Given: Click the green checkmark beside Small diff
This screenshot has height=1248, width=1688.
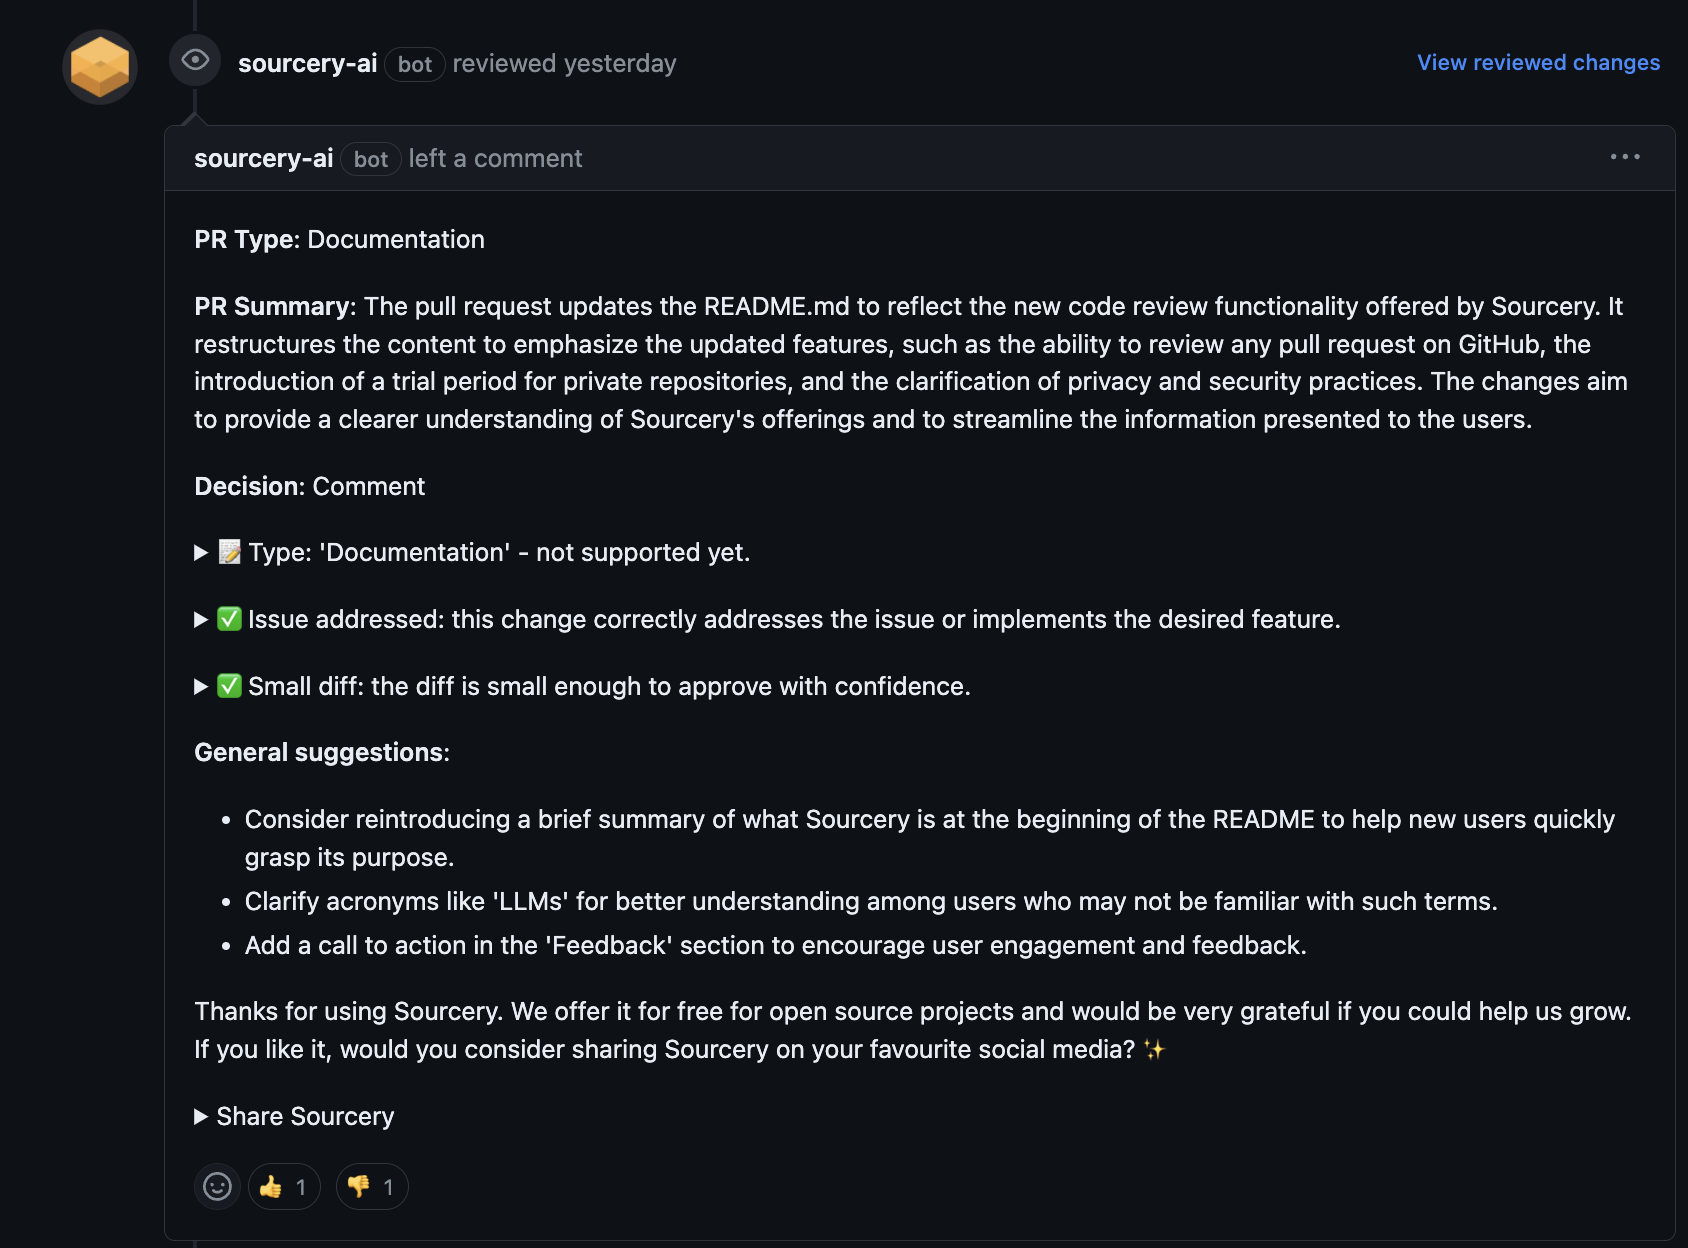Looking at the screenshot, I should tap(229, 686).
